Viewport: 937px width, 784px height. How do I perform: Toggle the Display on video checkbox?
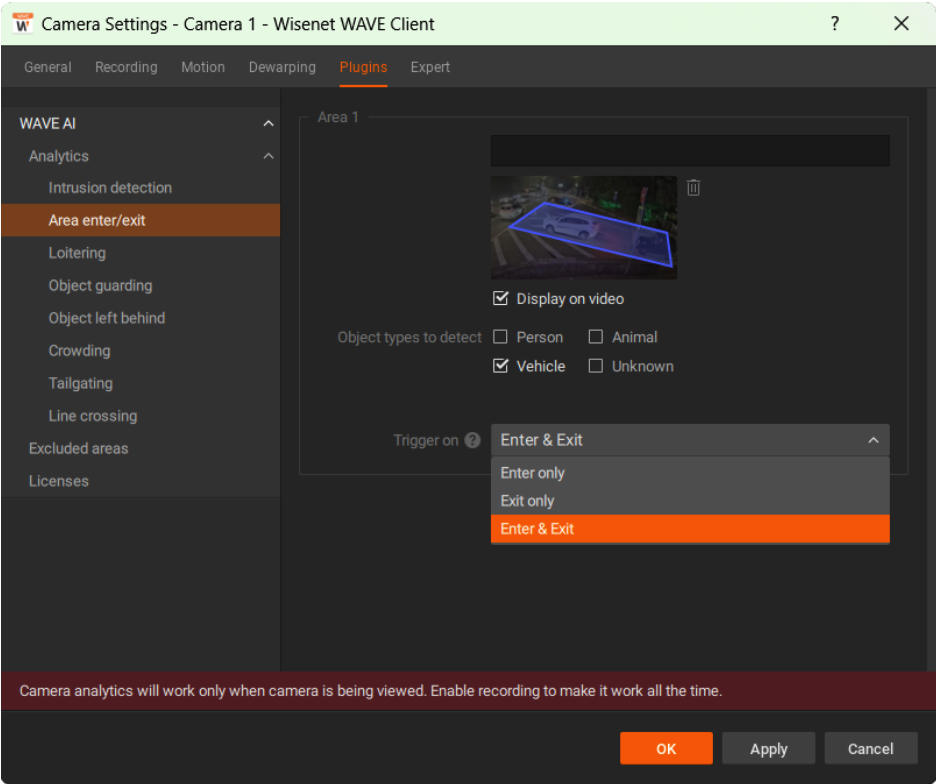501,298
